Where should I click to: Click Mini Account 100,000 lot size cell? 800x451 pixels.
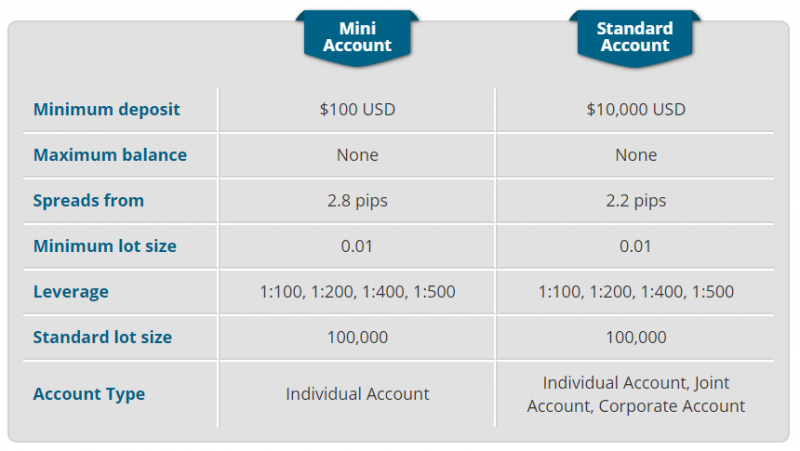coord(357,337)
